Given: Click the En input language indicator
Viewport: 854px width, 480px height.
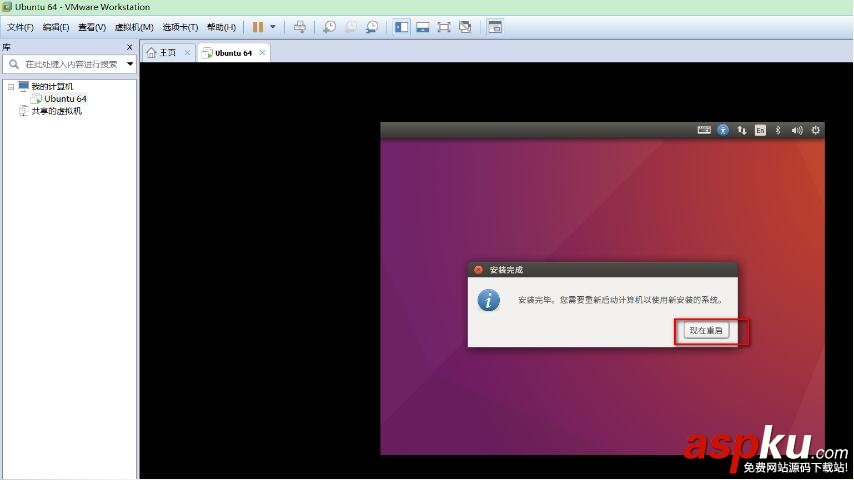Looking at the screenshot, I should point(760,130).
